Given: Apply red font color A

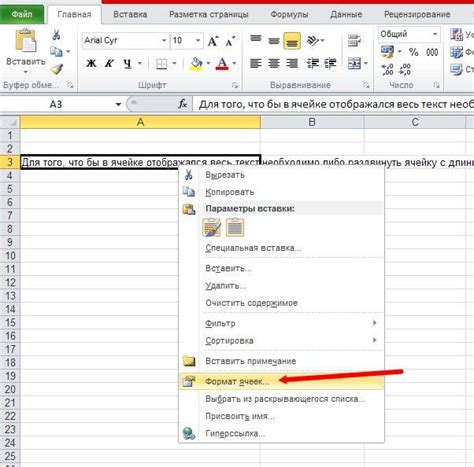Looking at the screenshot, I should (x=222, y=63).
